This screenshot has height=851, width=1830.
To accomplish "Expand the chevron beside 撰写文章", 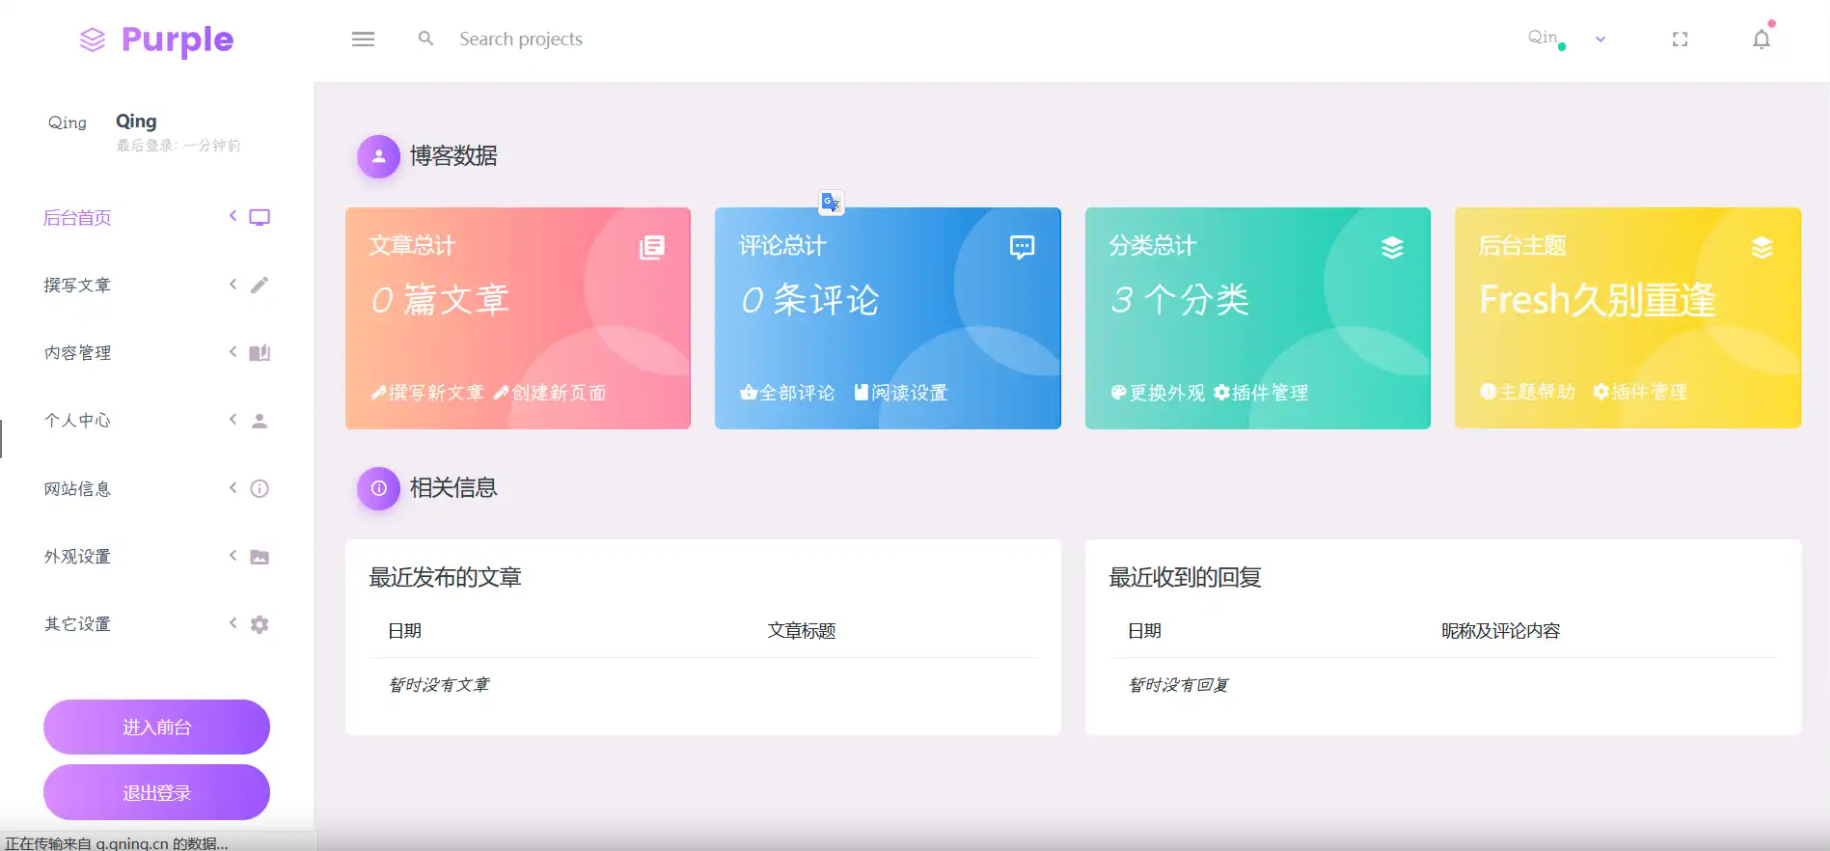I will click(x=233, y=284).
